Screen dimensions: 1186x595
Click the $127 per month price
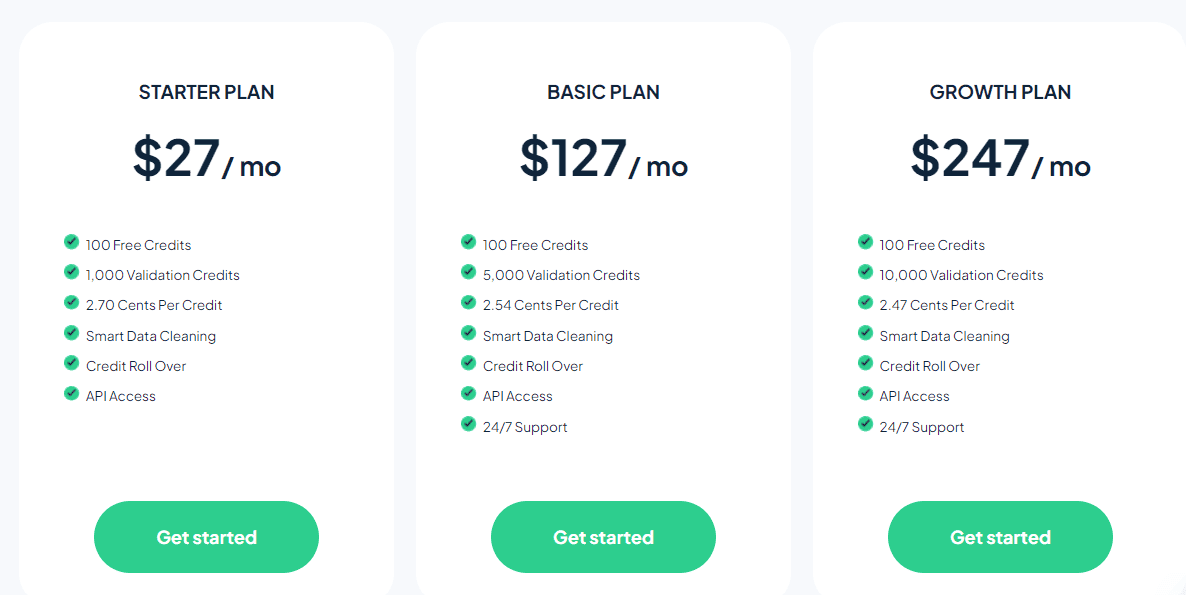point(603,158)
